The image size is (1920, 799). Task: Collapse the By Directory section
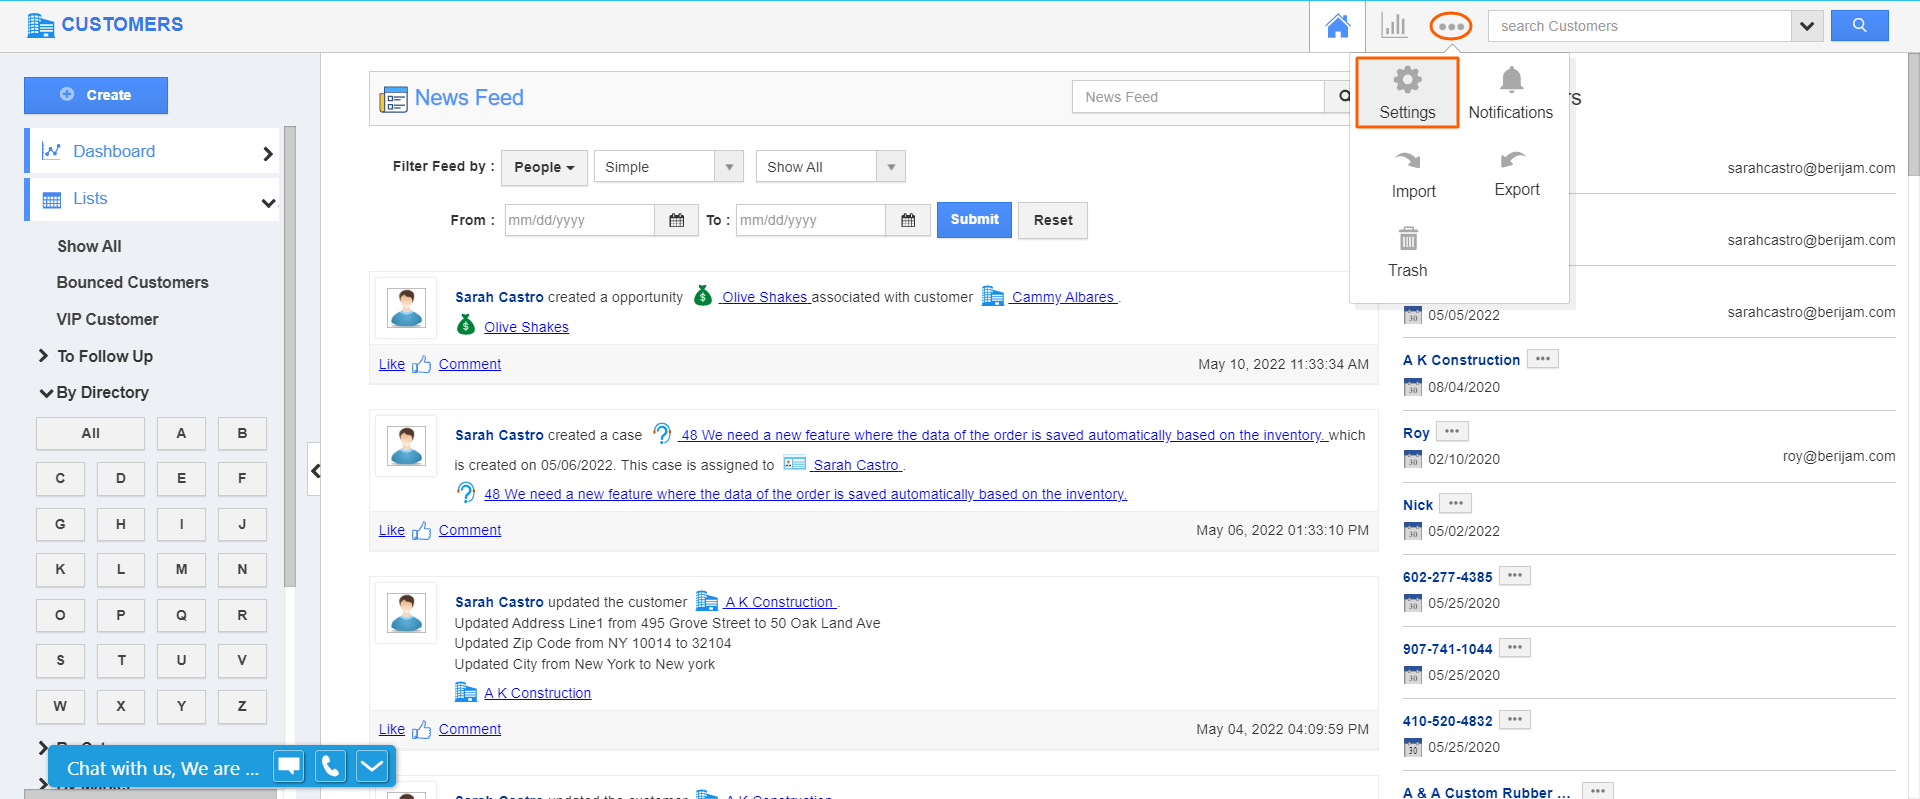(46, 393)
